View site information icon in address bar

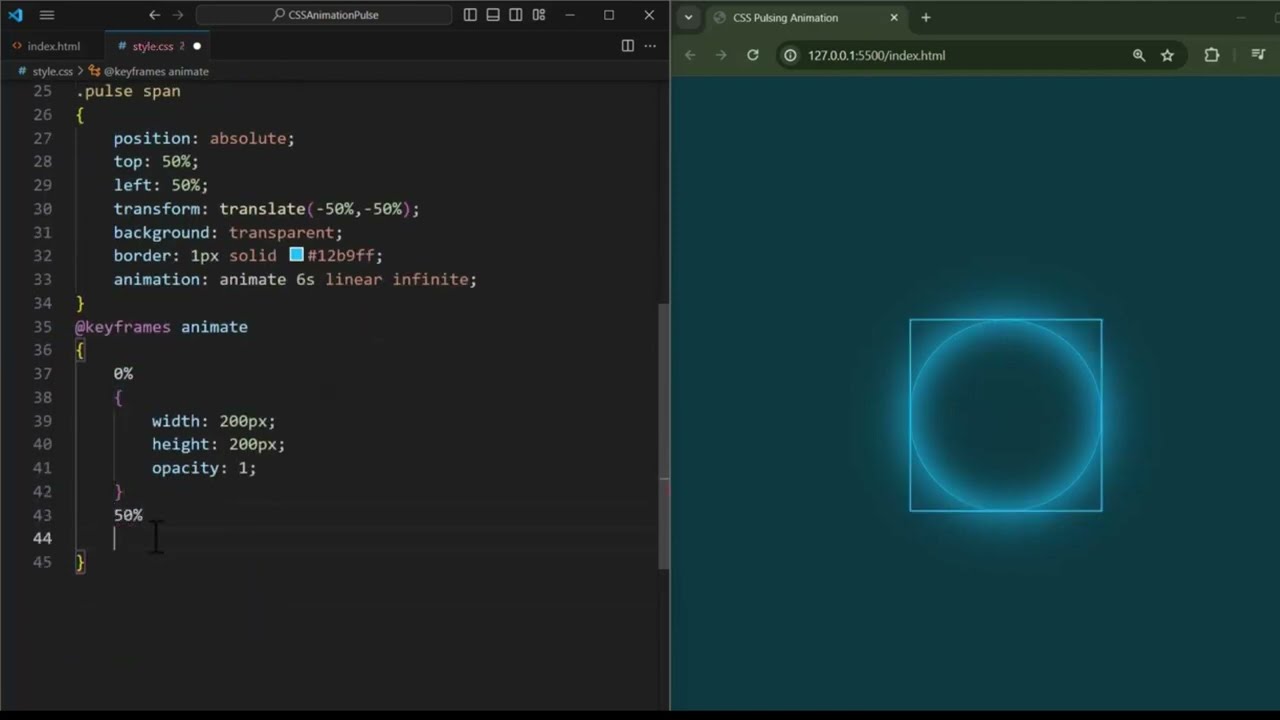click(790, 55)
